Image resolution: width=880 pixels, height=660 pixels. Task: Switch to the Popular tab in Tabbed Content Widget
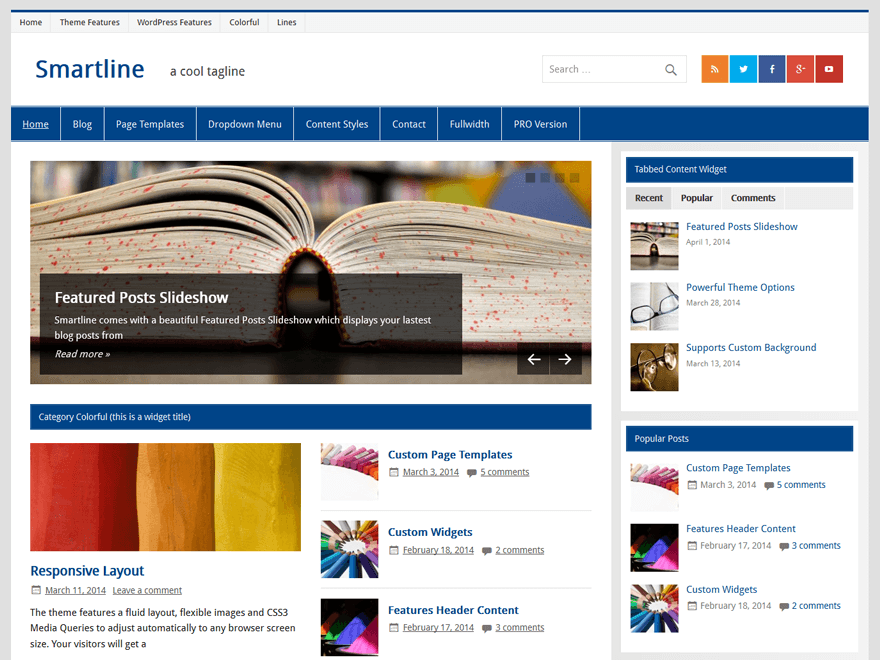click(696, 198)
